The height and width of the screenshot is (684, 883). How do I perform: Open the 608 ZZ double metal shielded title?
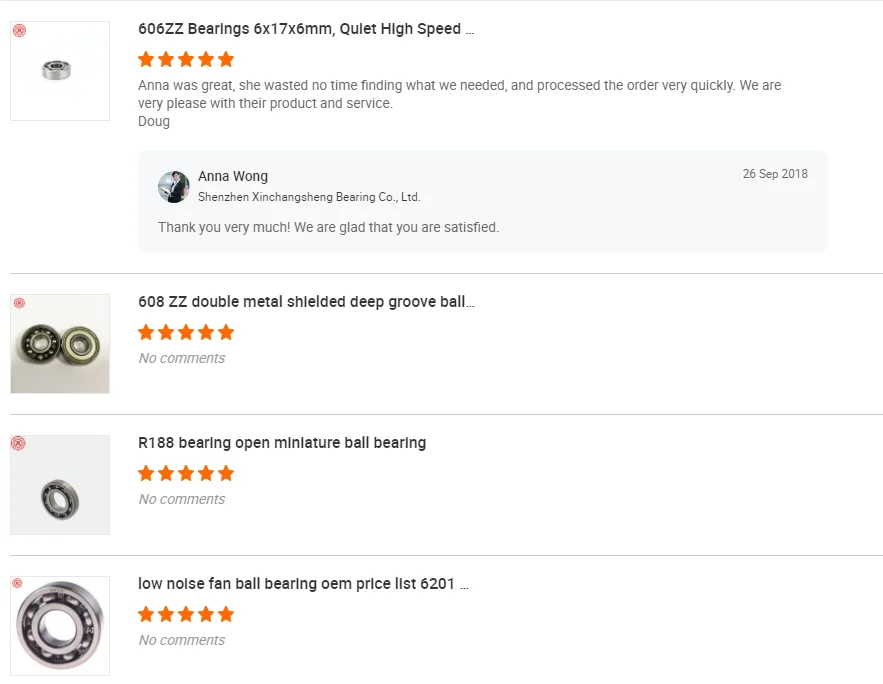(306, 302)
